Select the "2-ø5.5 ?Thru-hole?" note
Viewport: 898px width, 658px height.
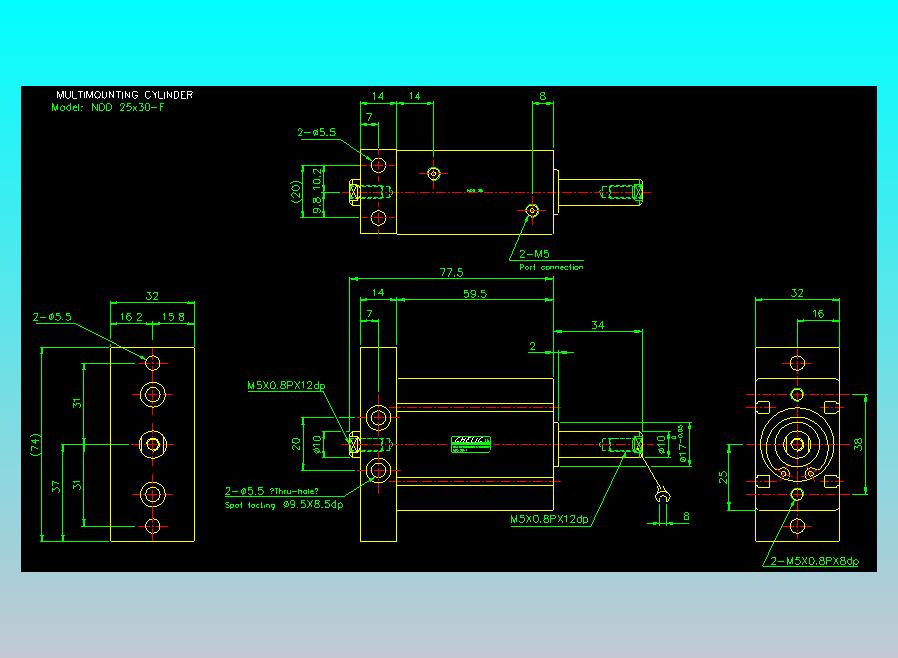pos(271,491)
